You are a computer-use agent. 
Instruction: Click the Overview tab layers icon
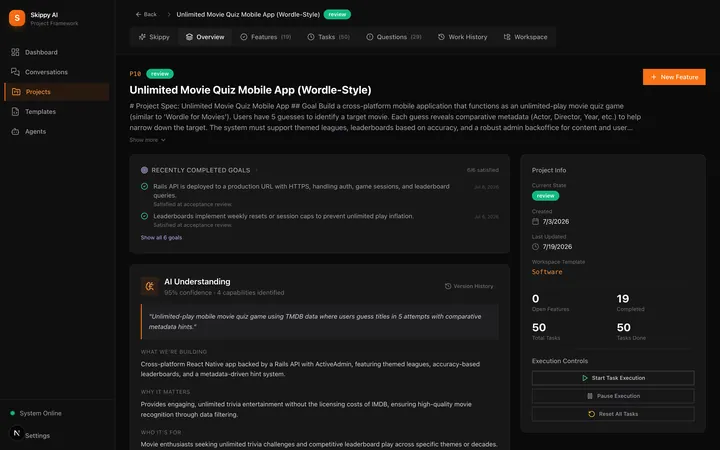click(189, 37)
